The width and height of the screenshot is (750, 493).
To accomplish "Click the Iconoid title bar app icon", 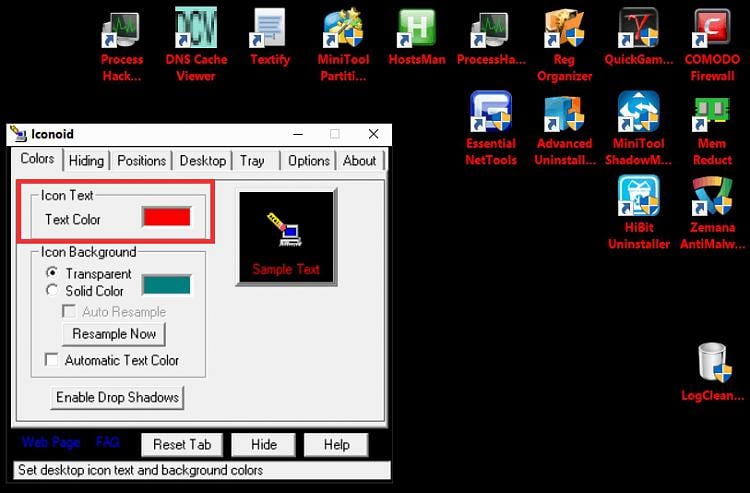I will [x=18, y=134].
